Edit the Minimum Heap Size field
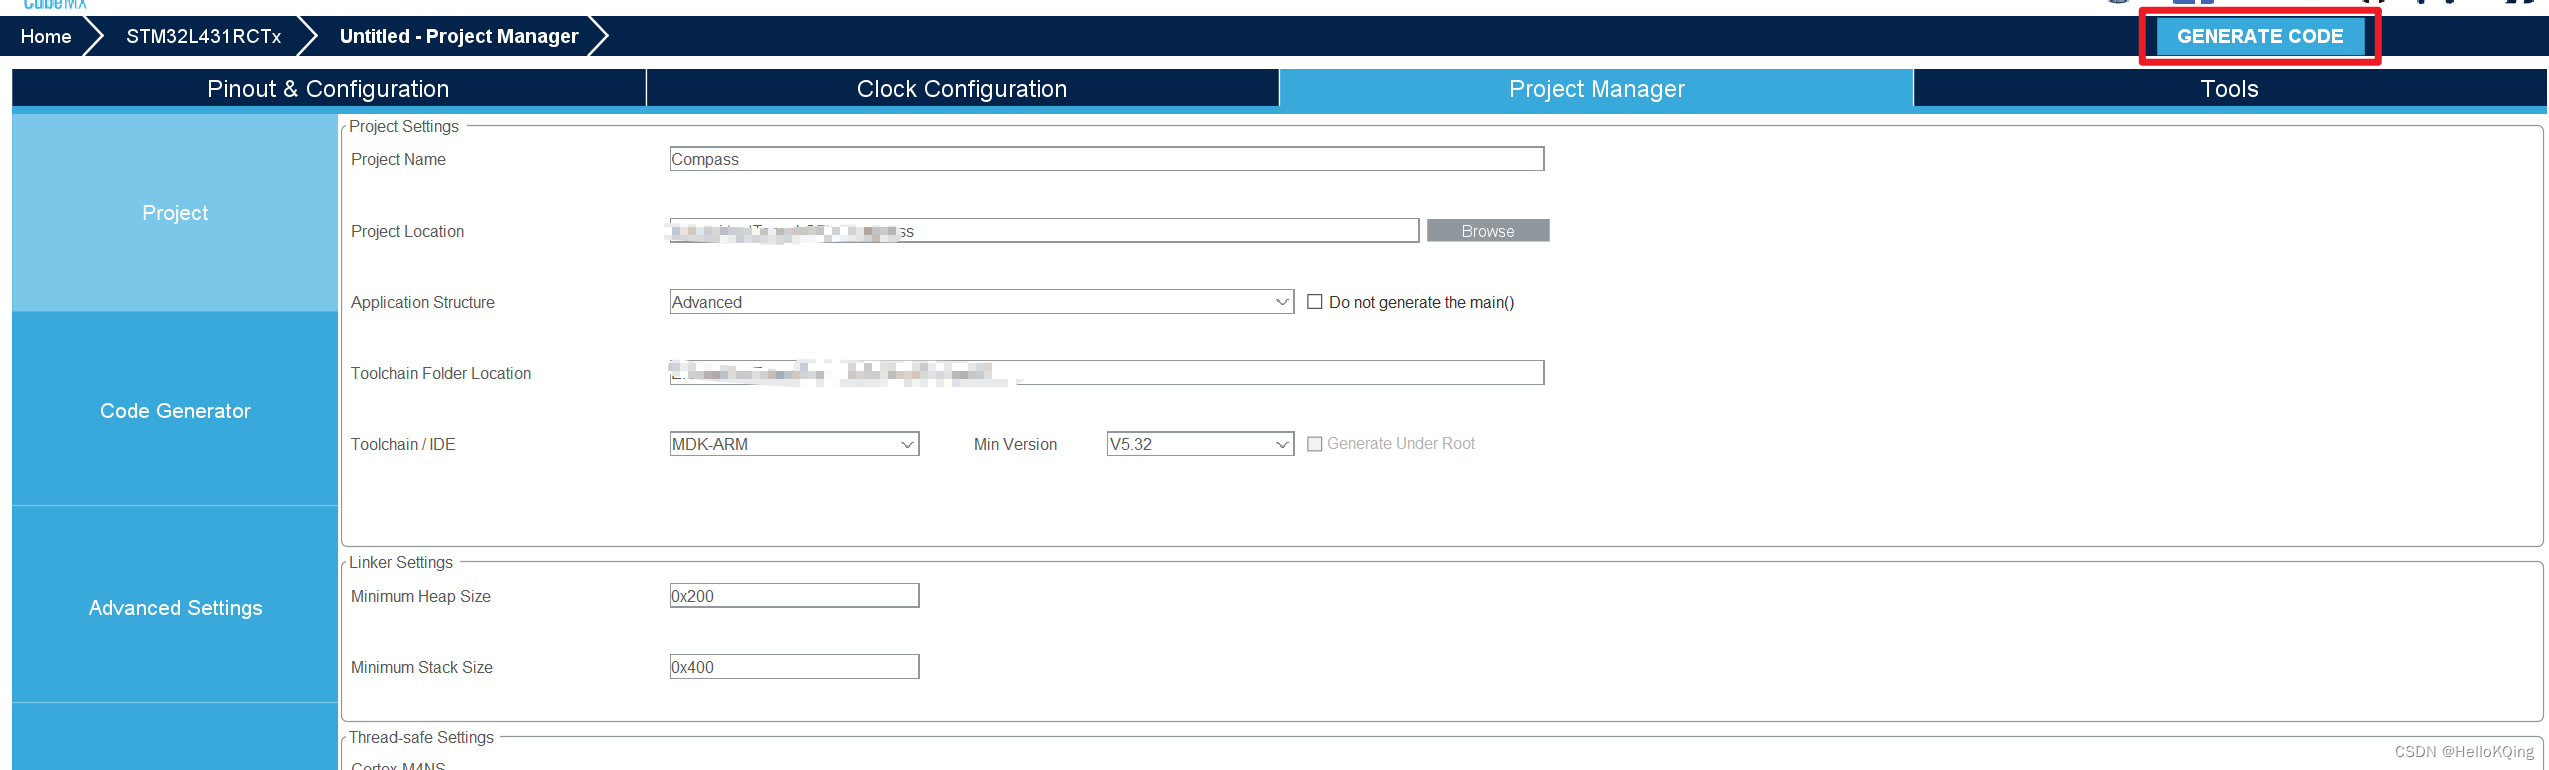Viewport: 2549px width, 770px height. [794, 596]
